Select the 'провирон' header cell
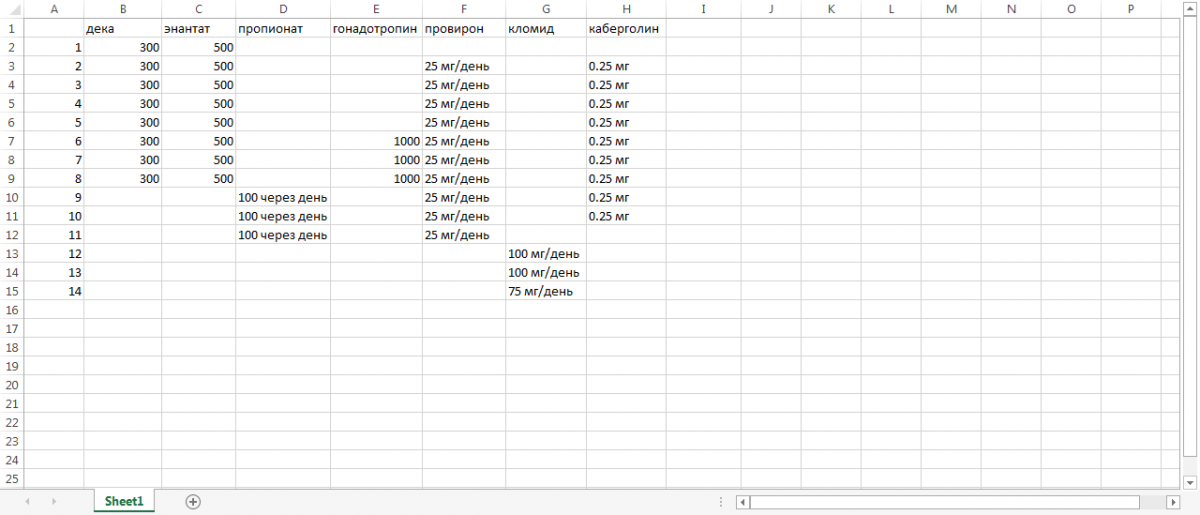Screen dimensions: 1200x515 464,29
